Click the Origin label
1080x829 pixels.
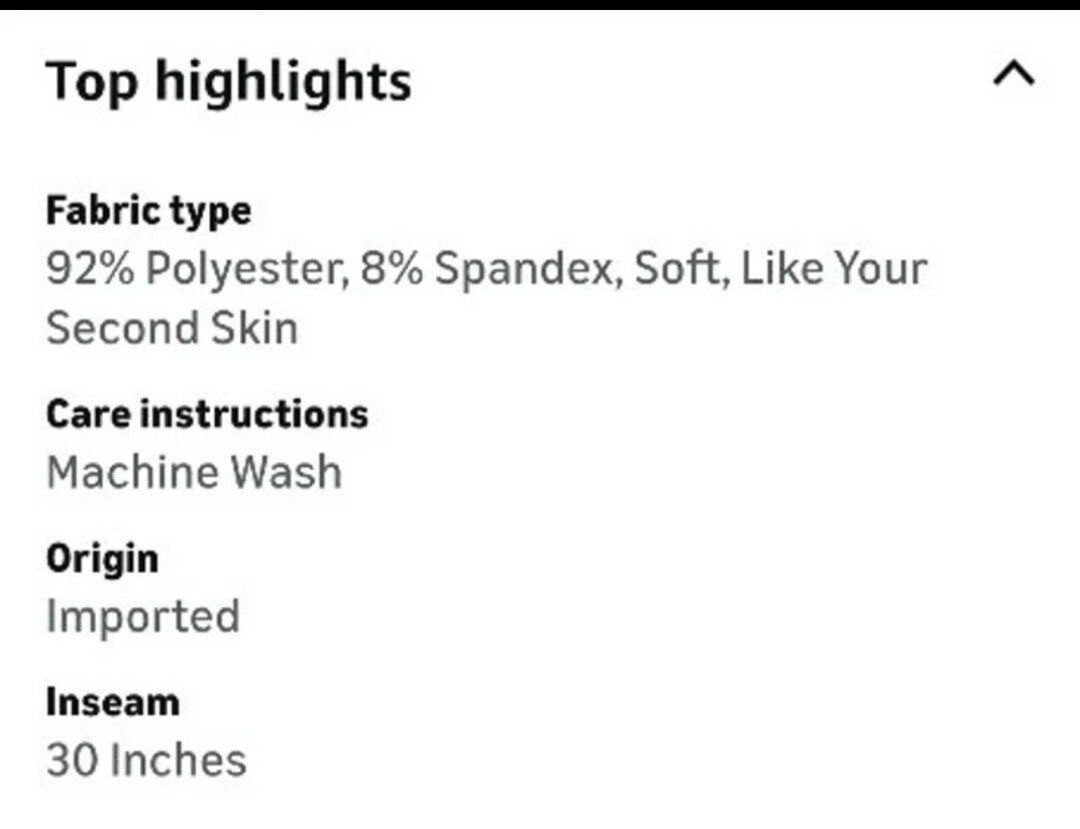click(102, 558)
